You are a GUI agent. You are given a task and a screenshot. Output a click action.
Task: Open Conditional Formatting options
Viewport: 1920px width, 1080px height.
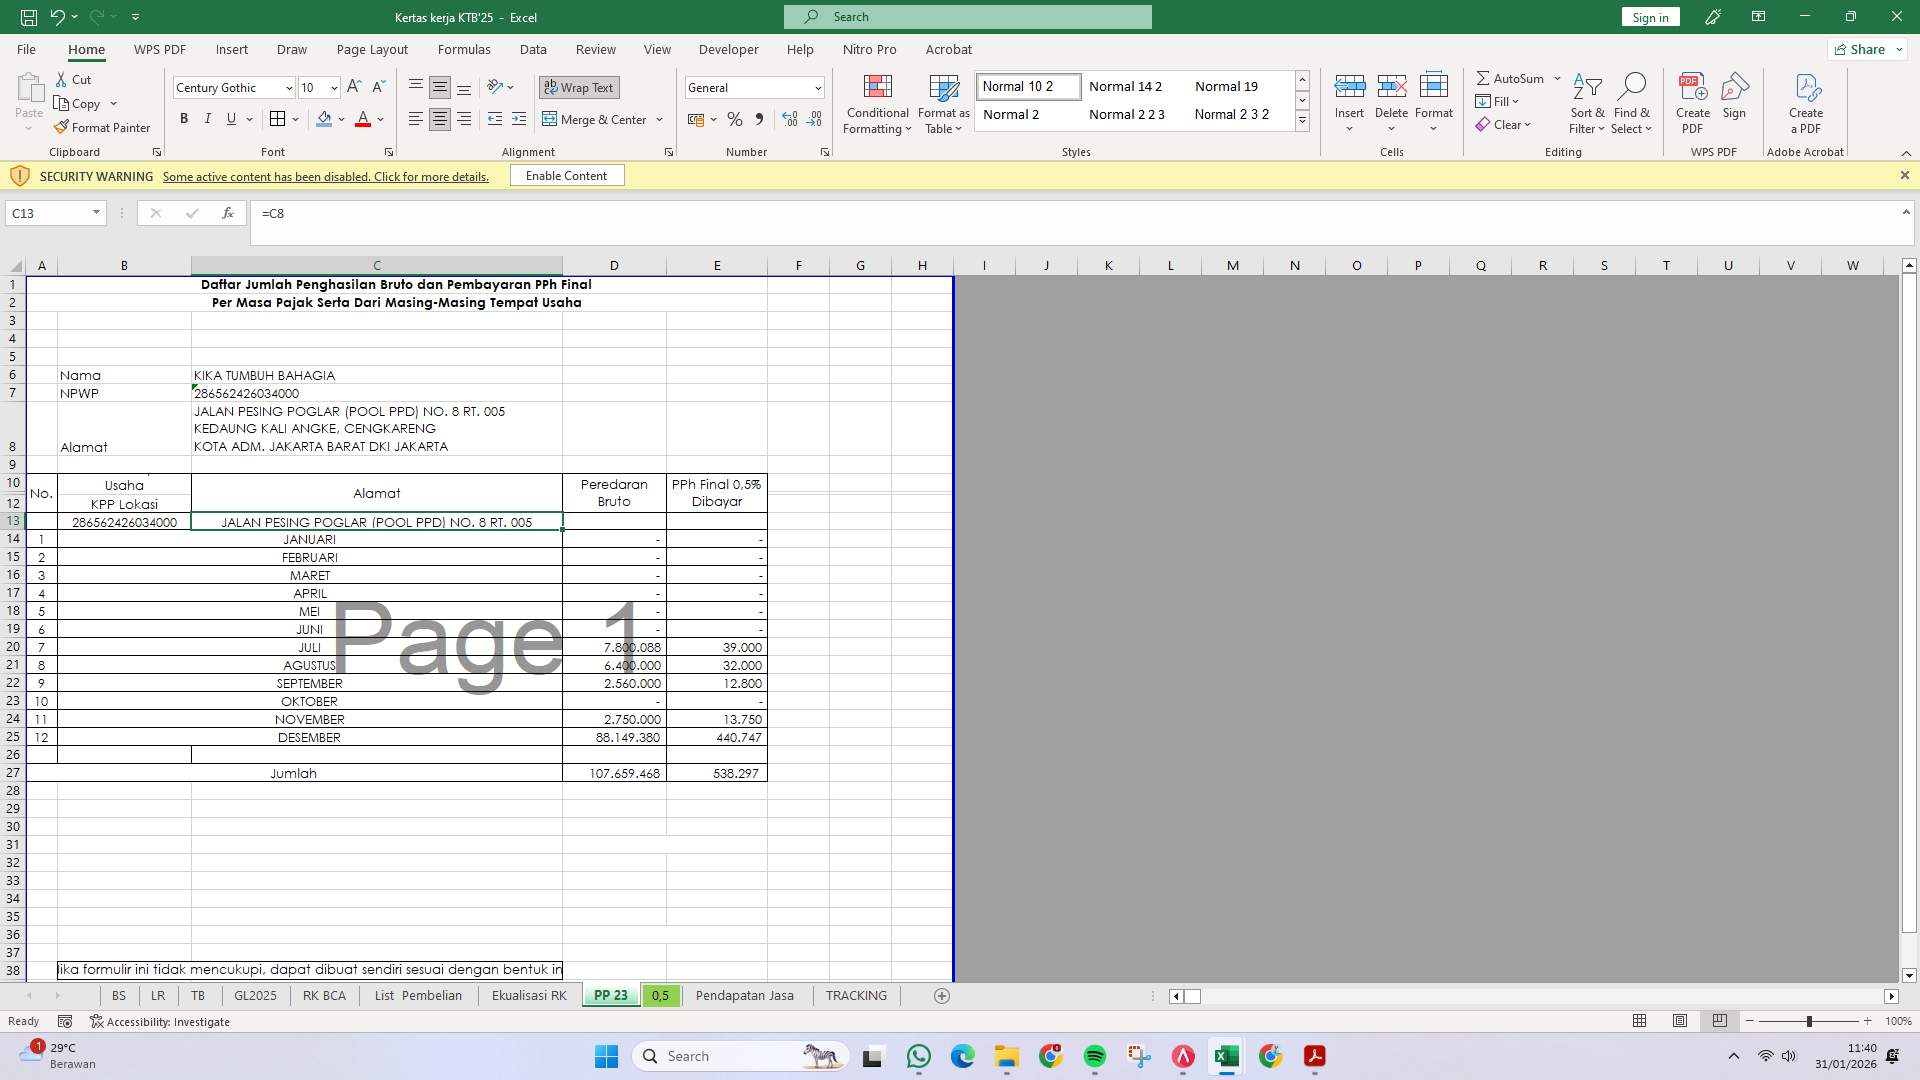877,103
